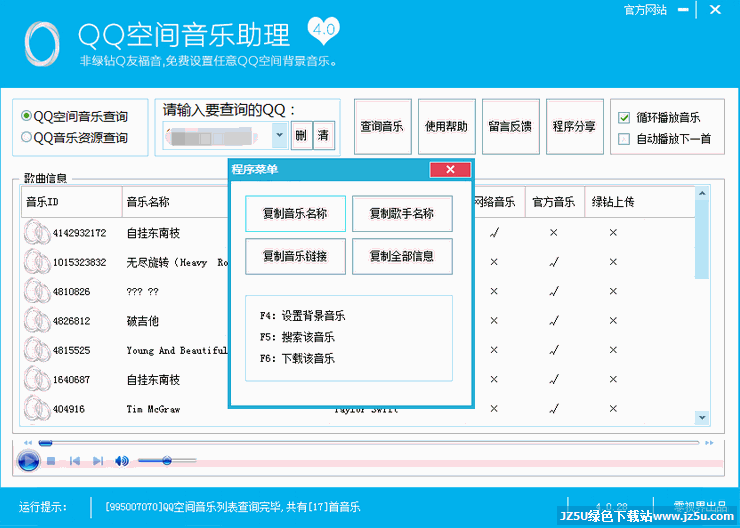Select the 破吉他 song row
The width and height of the screenshot is (740, 528).
(x=143, y=321)
